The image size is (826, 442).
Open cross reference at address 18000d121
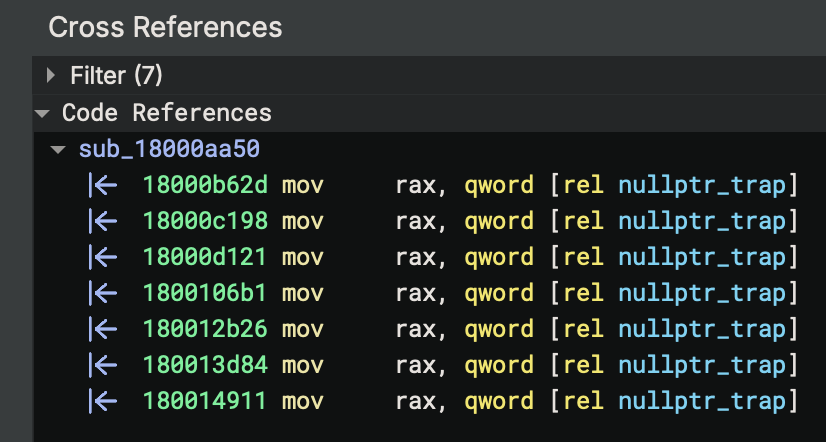point(205,258)
